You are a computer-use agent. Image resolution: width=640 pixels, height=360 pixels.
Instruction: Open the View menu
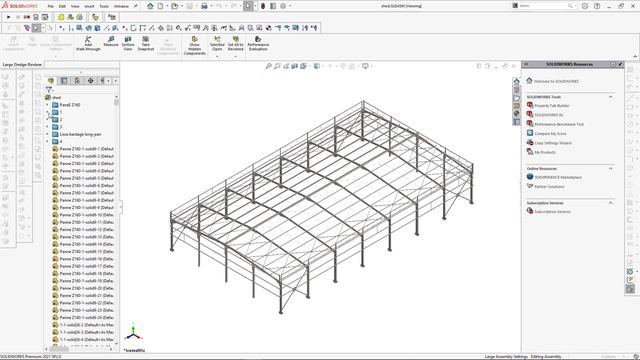pos(75,6)
